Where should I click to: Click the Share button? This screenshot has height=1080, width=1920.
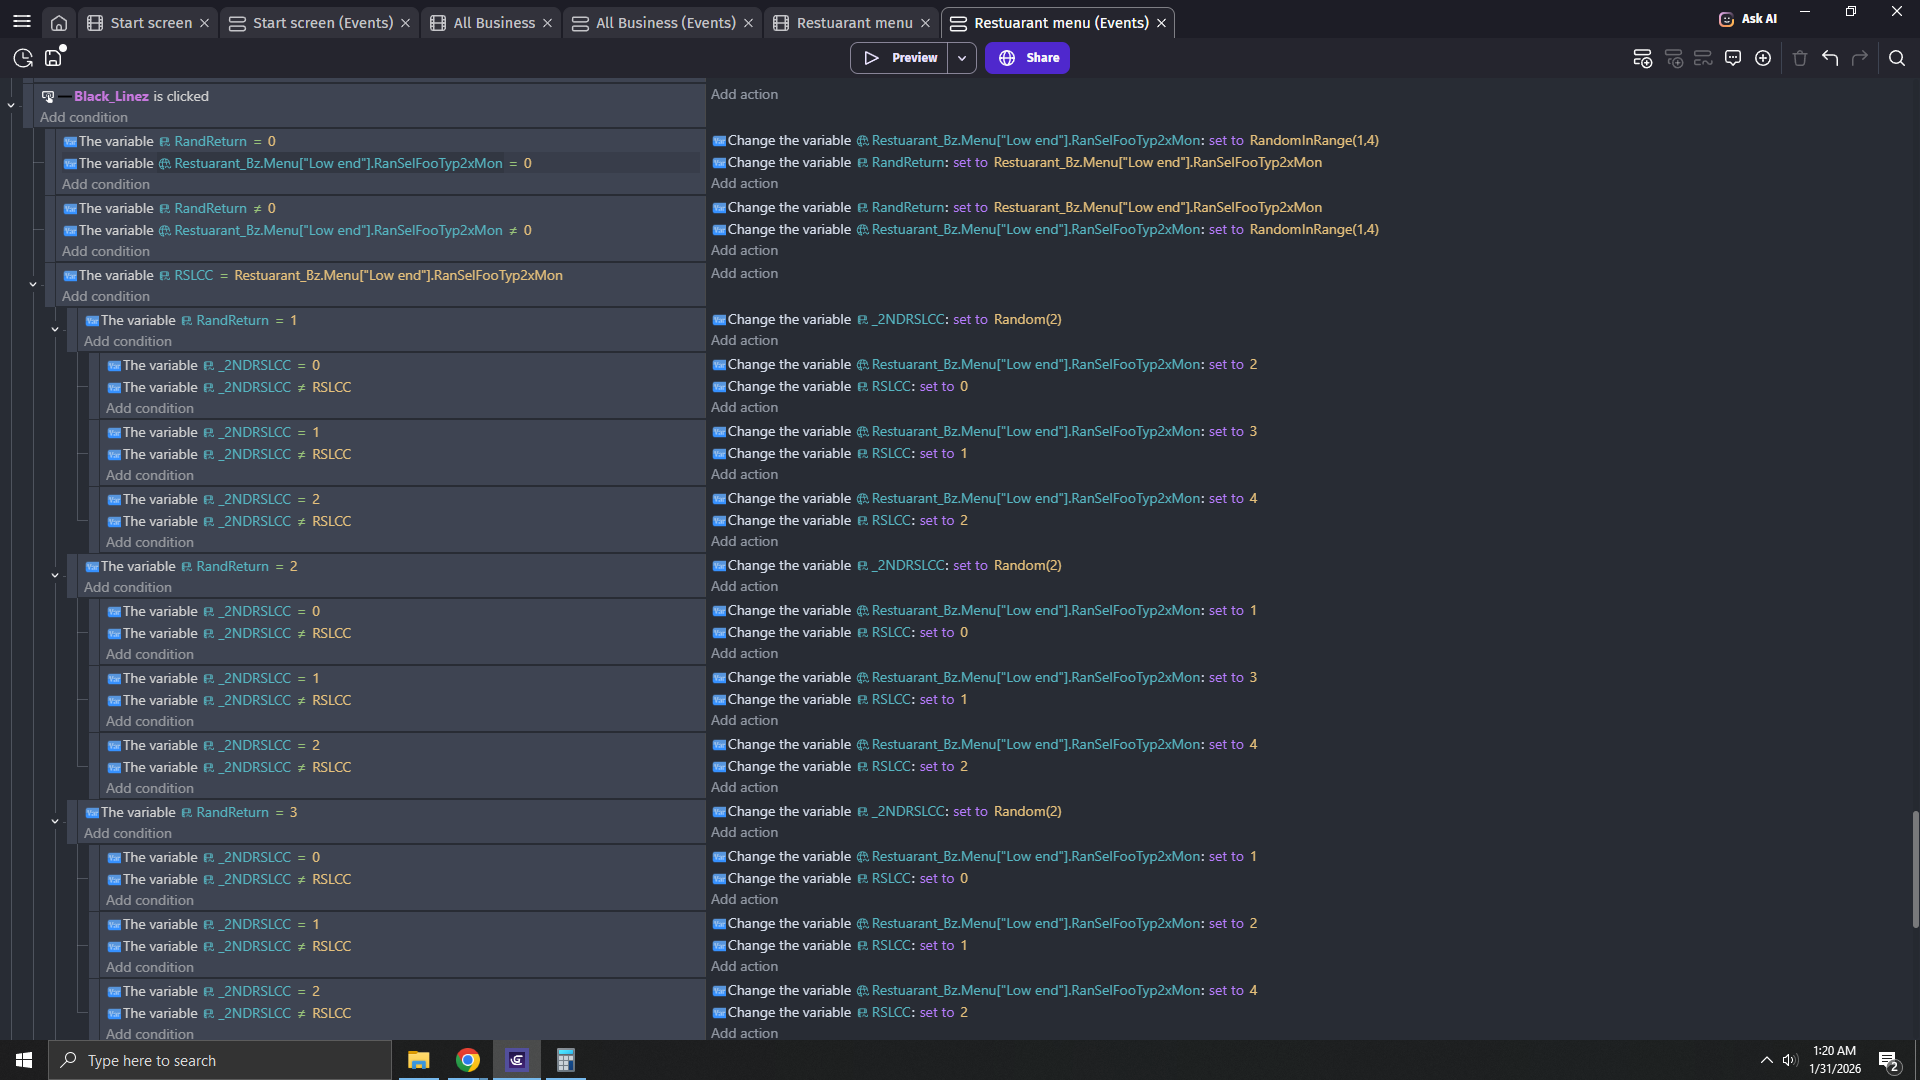tap(1028, 58)
